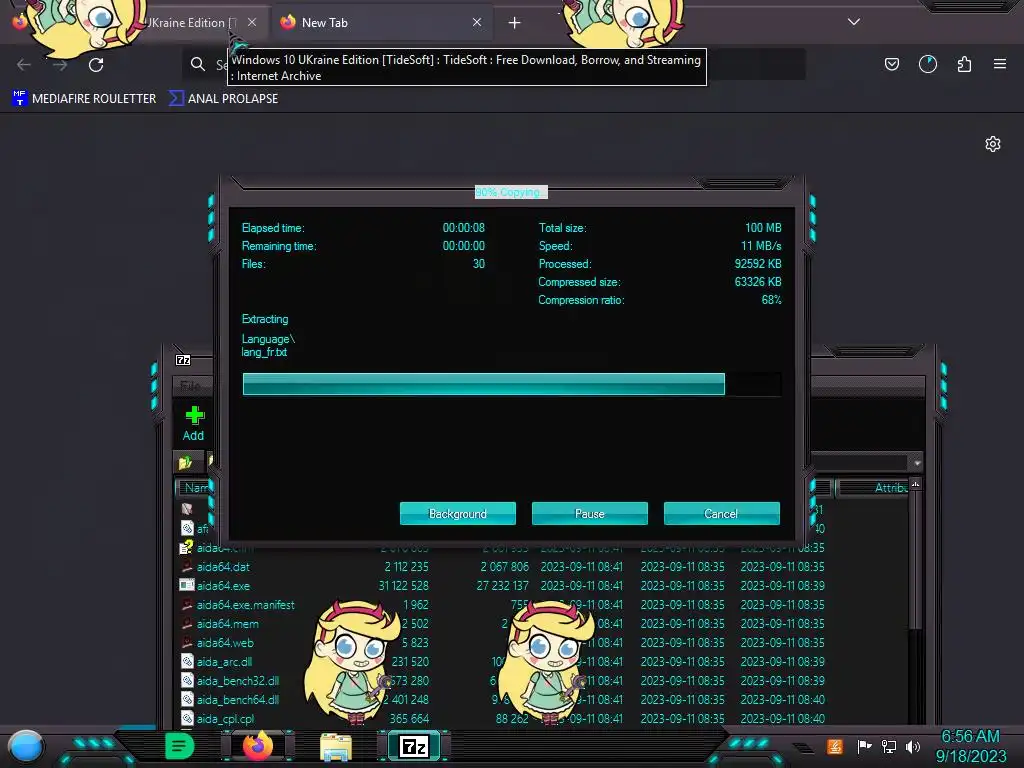
Task: Pause the extraction
Action: (590, 513)
